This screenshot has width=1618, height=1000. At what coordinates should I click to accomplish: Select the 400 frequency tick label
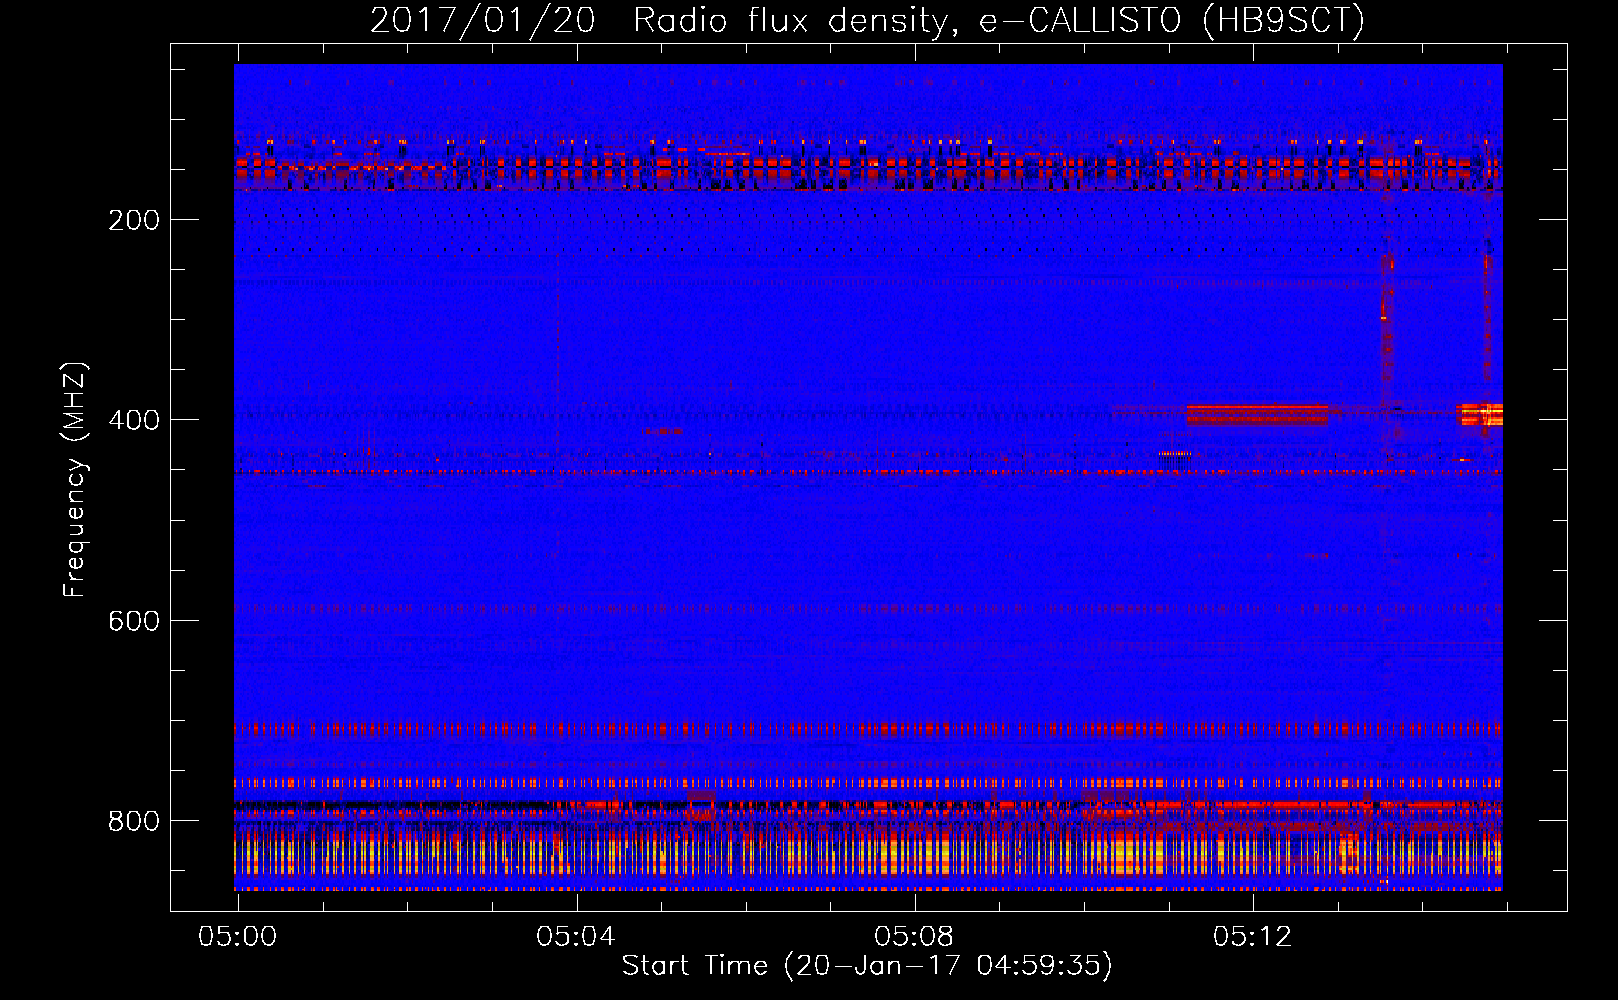pos(134,420)
